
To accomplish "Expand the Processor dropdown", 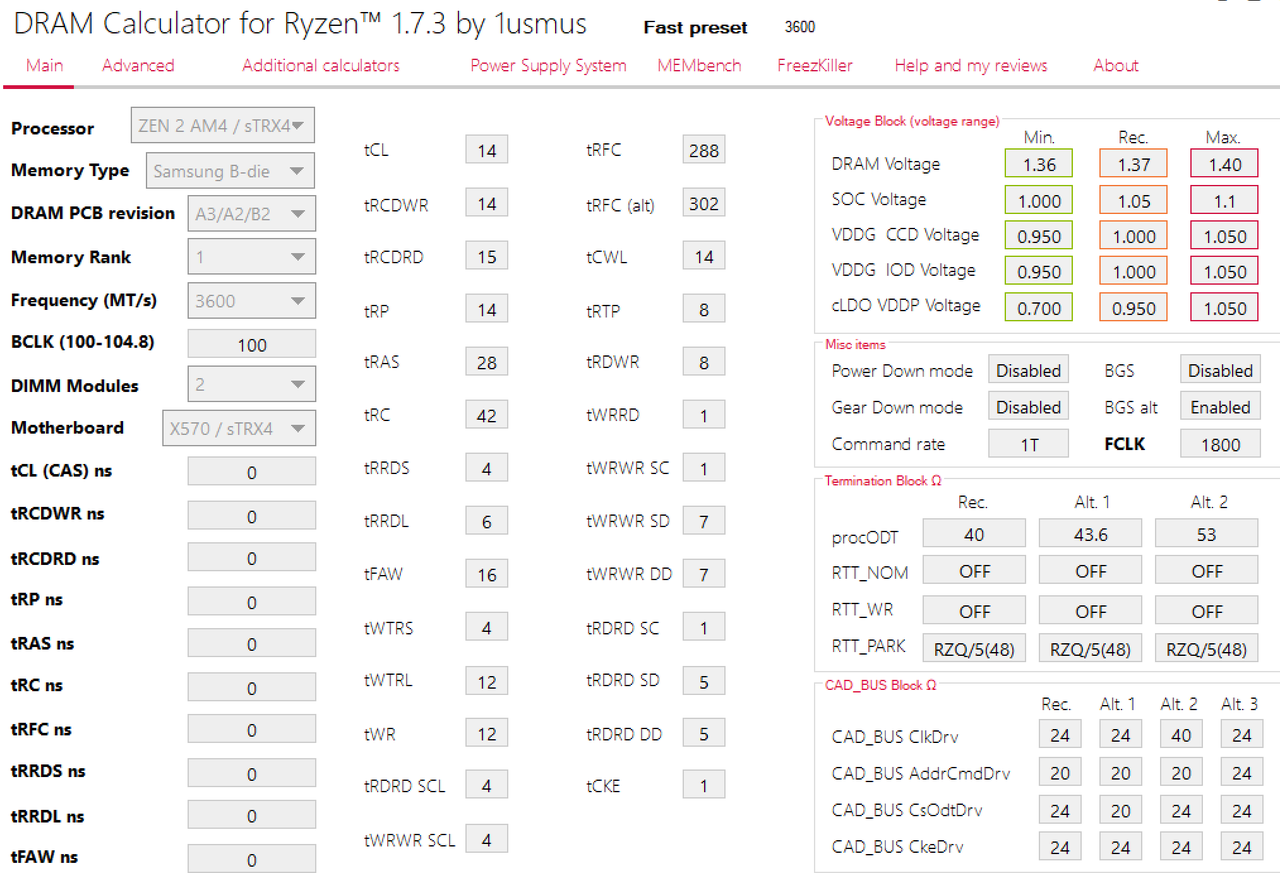I will pyautogui.click(x=223, y=126).
